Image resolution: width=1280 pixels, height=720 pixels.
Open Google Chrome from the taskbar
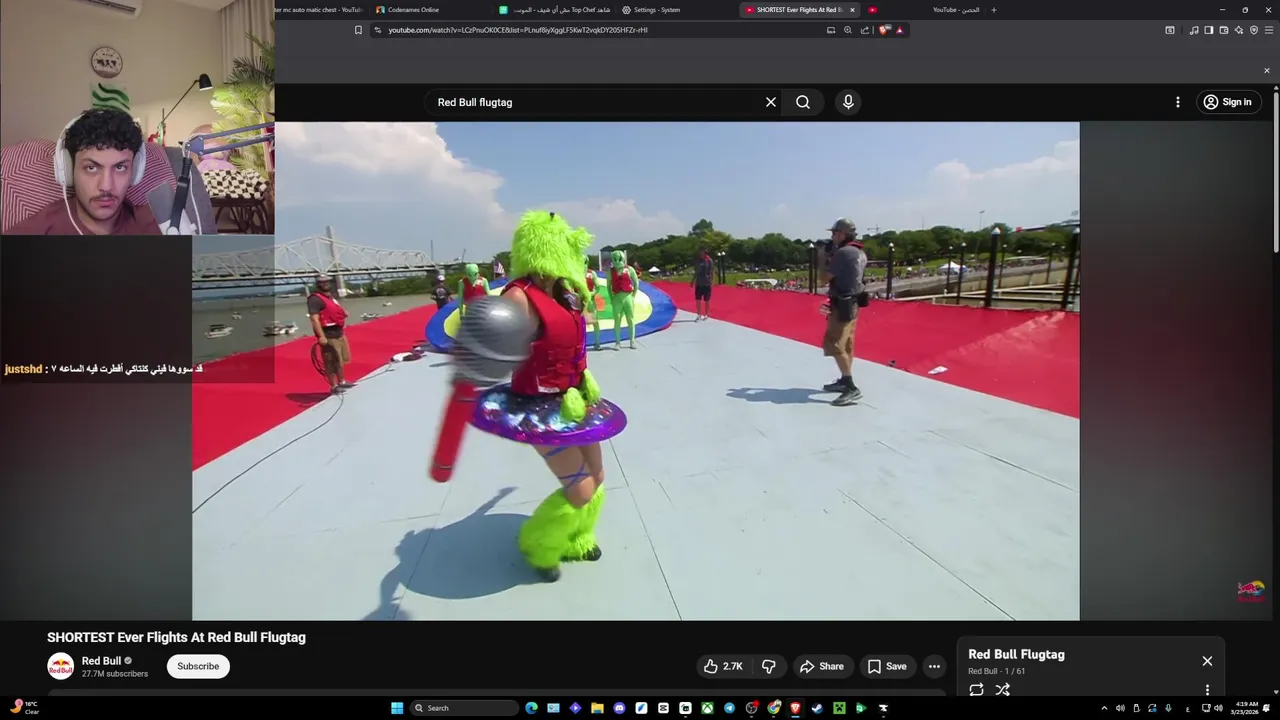773,708
